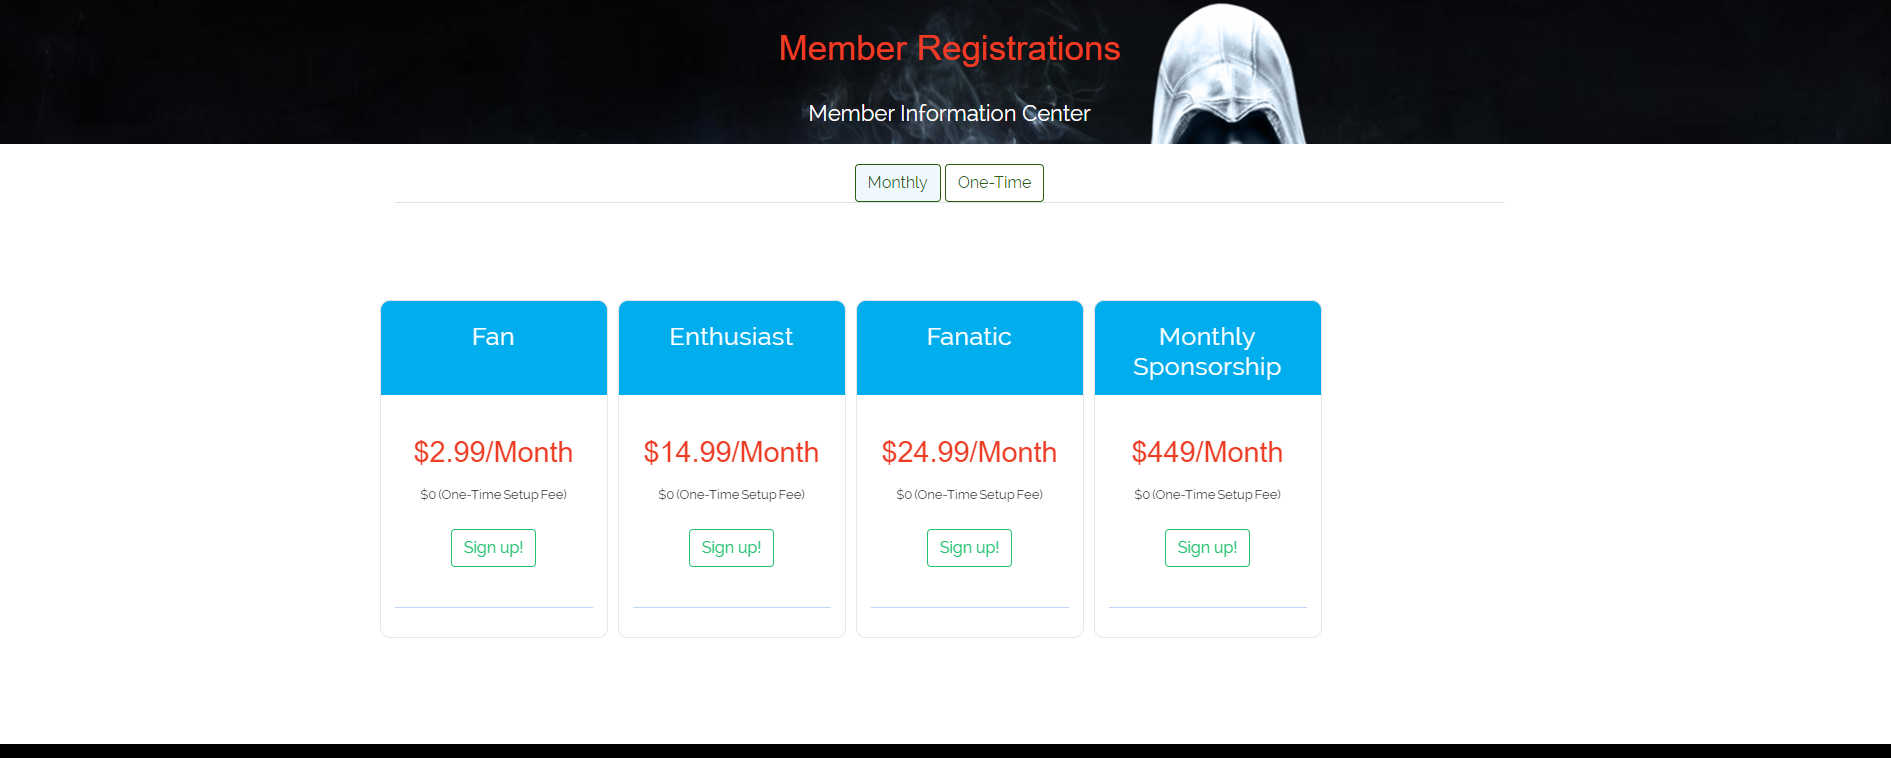Sign up for Monthly Sponsorship plan
The width and height of the screenshot is (1891, 758).
1207,548
